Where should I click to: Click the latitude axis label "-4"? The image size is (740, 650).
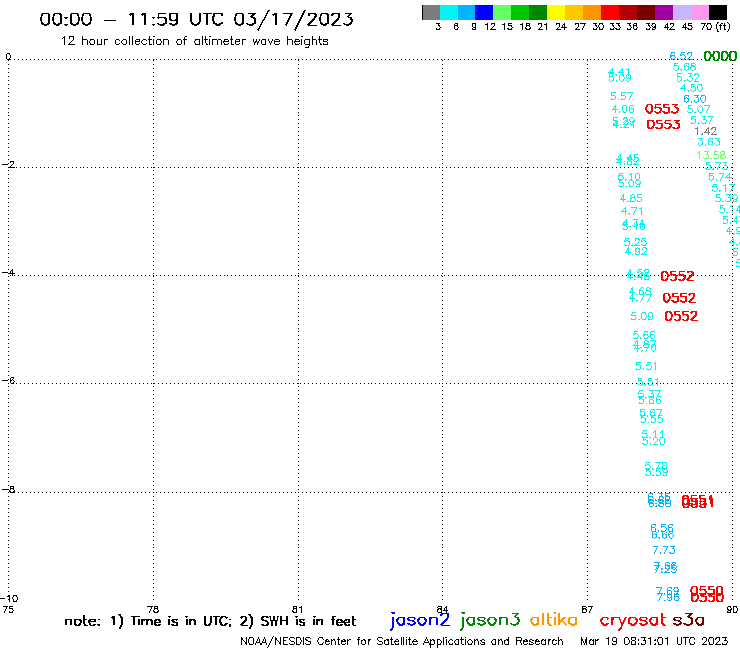tap(8, 272)
